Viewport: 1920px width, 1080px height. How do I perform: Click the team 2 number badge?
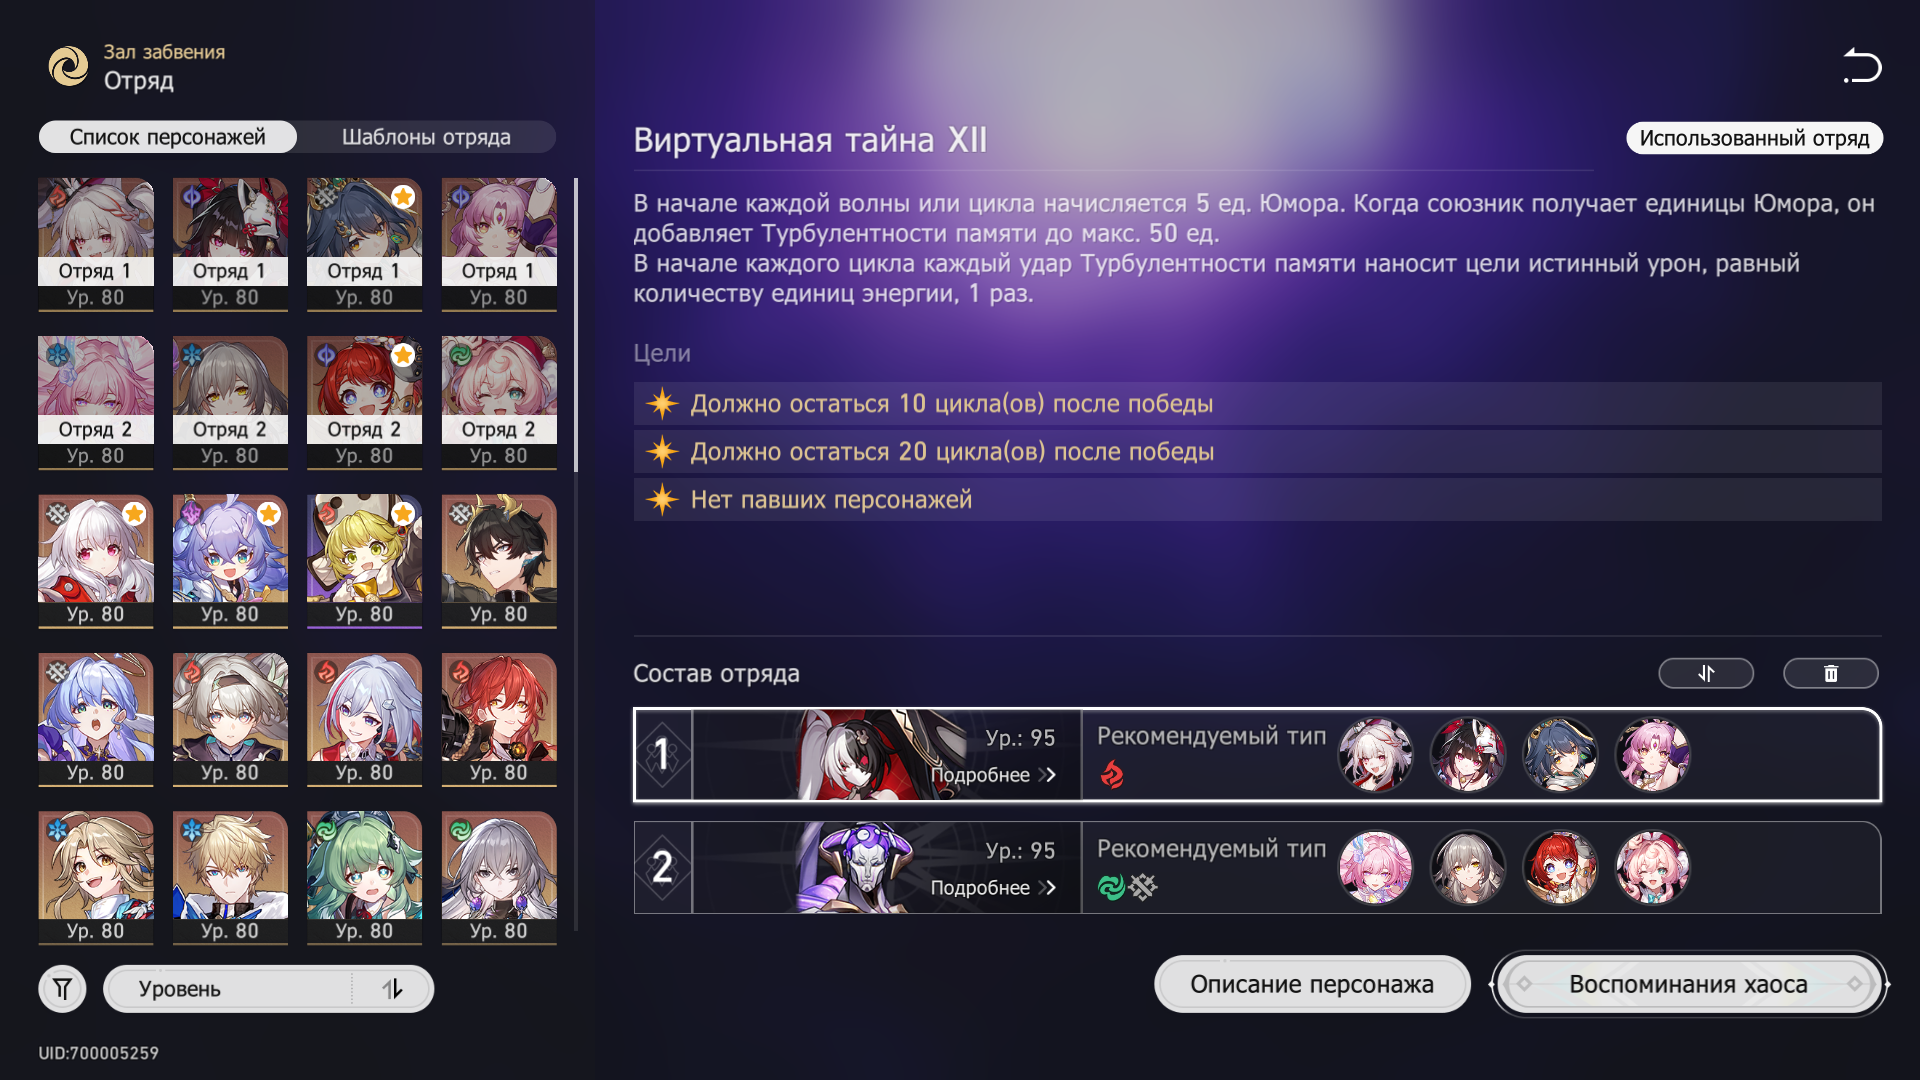(x=662, y=867)
